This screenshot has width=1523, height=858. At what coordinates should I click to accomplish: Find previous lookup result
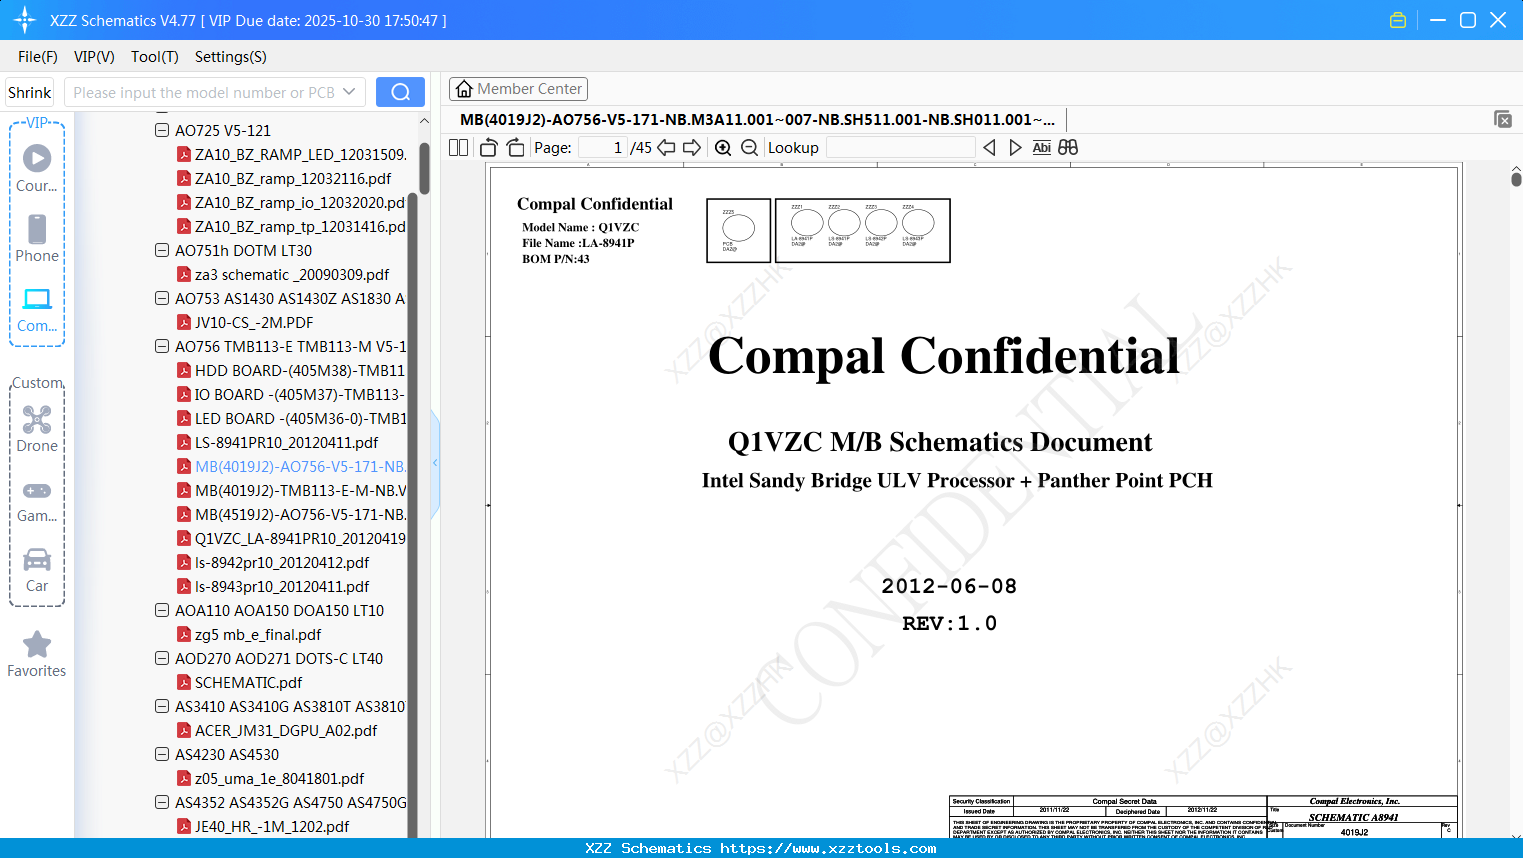tap(989, 148)
